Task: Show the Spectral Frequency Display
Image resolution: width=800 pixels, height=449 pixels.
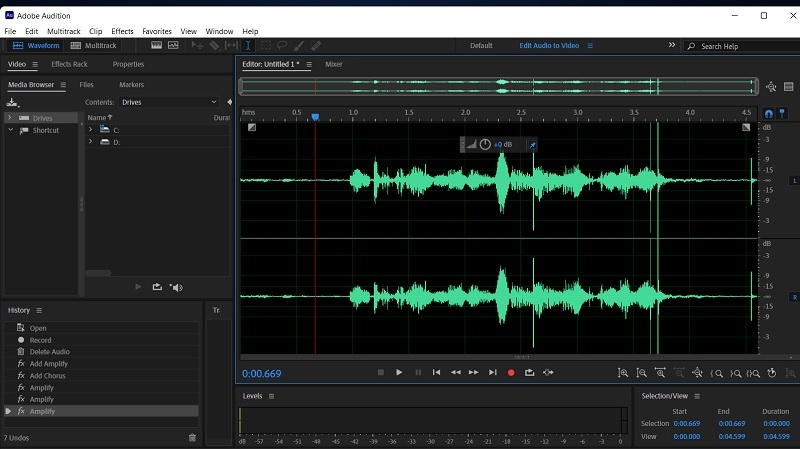Action: pyautogui.click(x=157, y=46)
